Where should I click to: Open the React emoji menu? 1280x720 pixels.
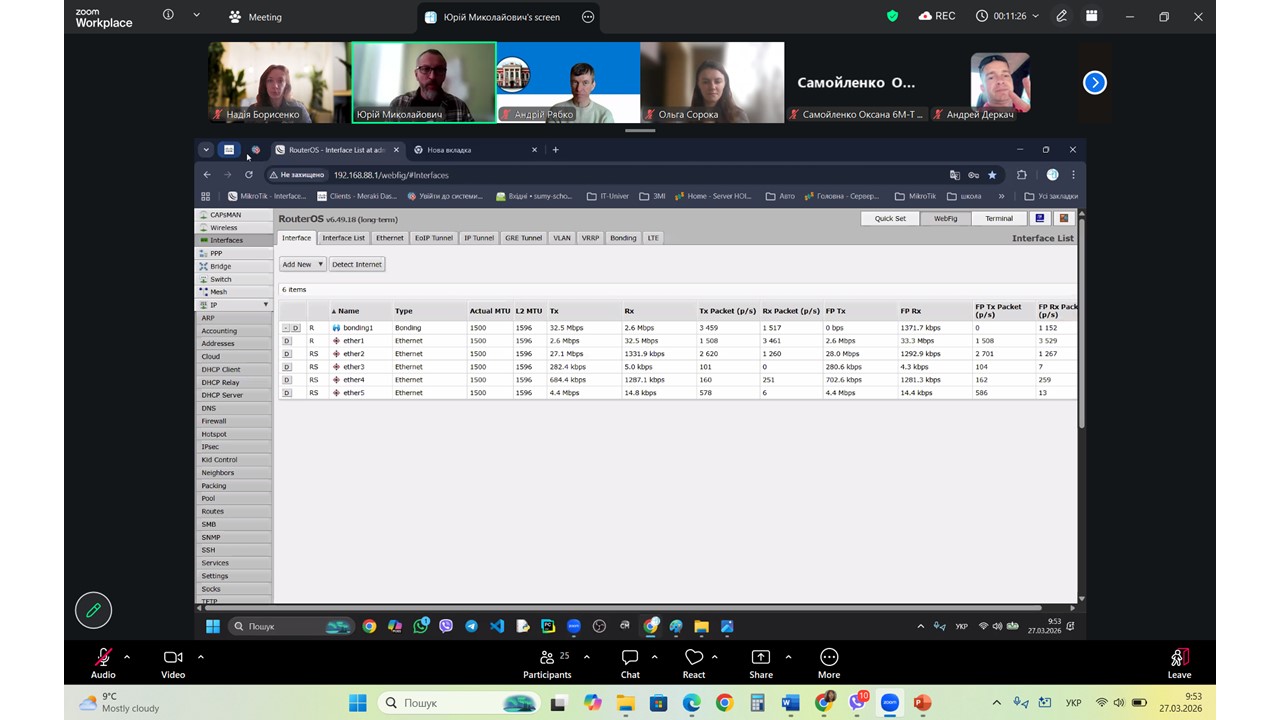[x=694, y=662]
